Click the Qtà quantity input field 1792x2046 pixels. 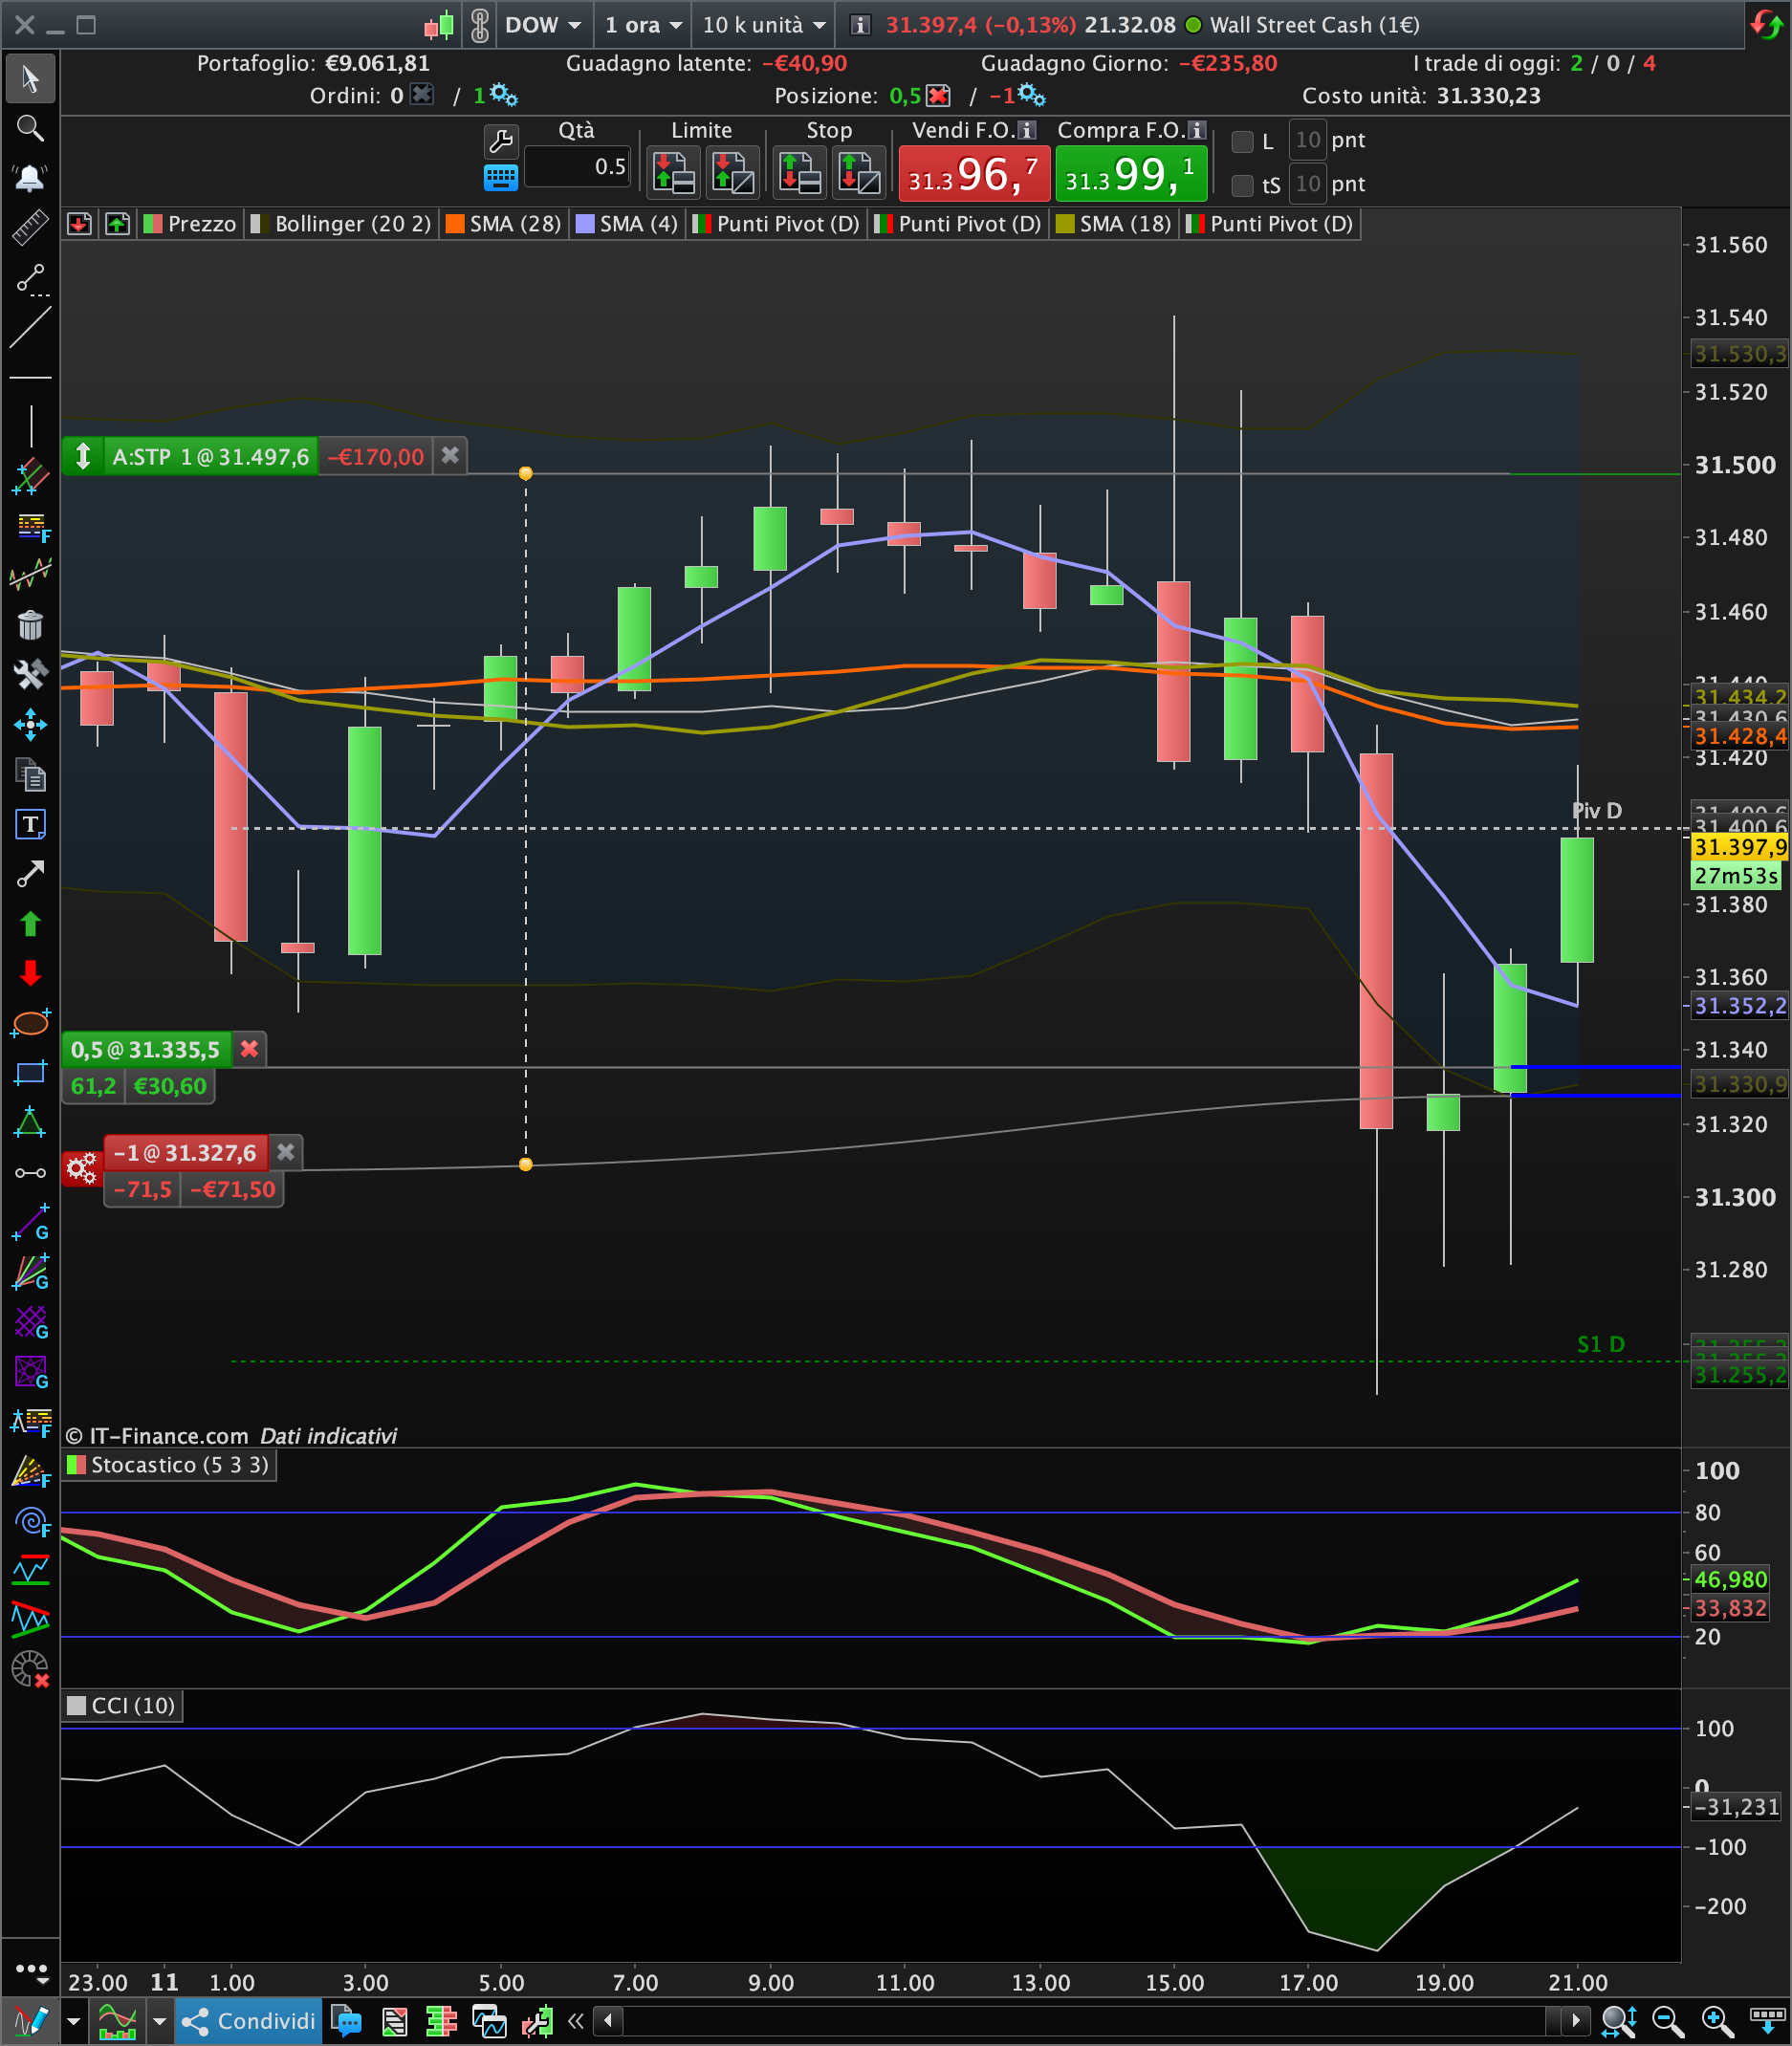577,166
